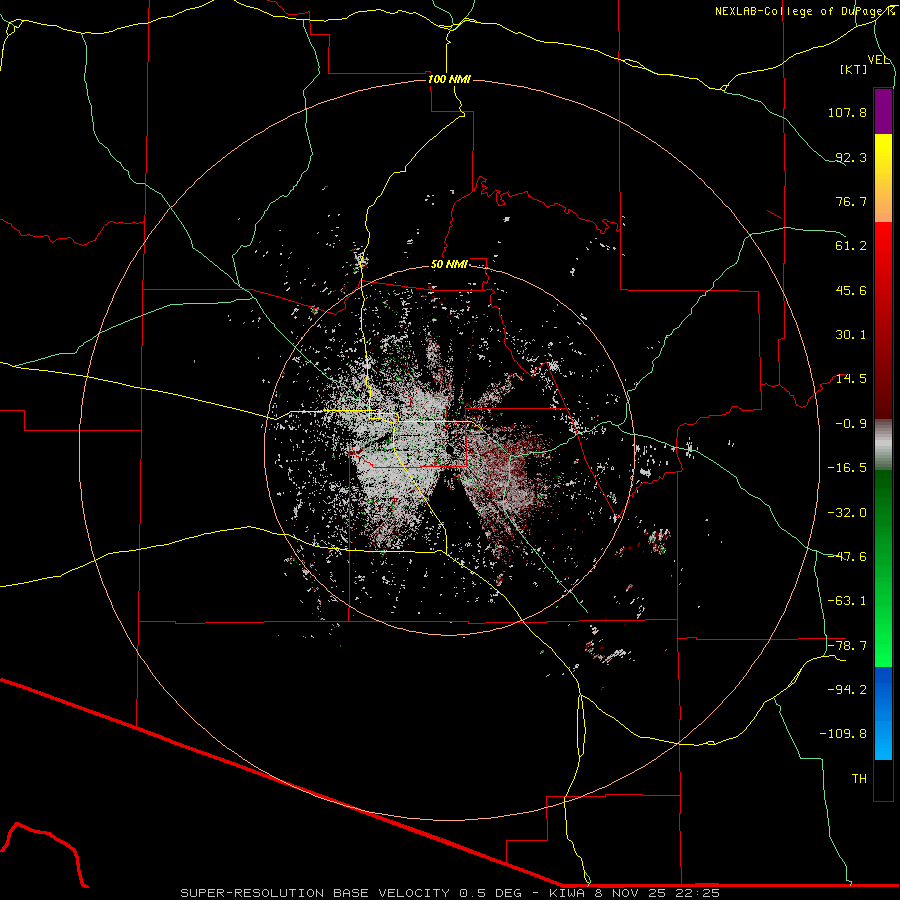Click the VEL legend heading

coord(878,60)
